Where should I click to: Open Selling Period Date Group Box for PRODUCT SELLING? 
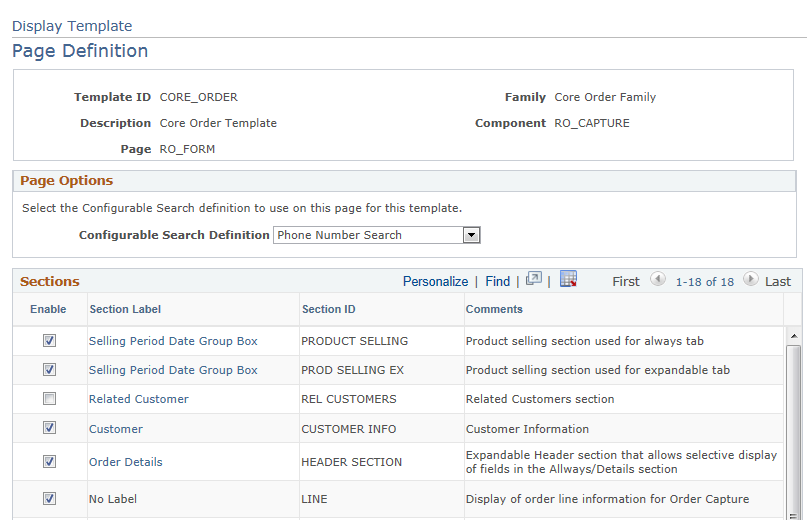tap(173, 341)
